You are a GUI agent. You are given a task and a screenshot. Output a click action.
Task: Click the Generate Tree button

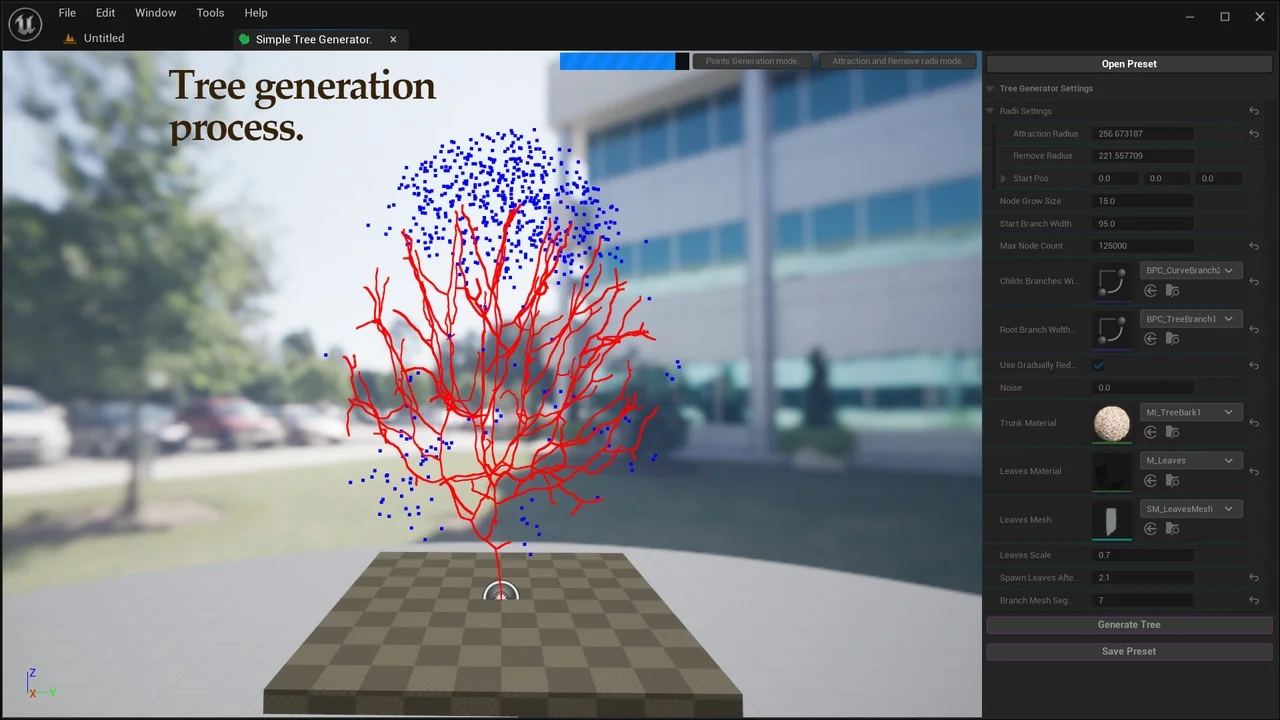click(1129, 625)
